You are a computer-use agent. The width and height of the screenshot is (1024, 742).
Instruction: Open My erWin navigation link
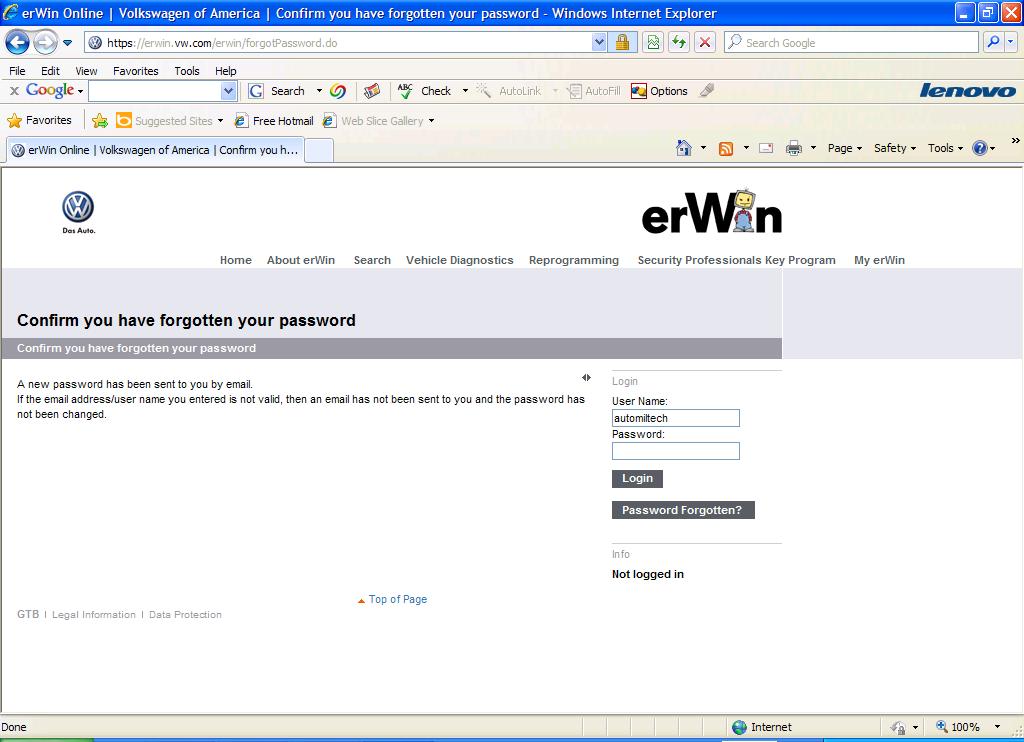point(879,260)
